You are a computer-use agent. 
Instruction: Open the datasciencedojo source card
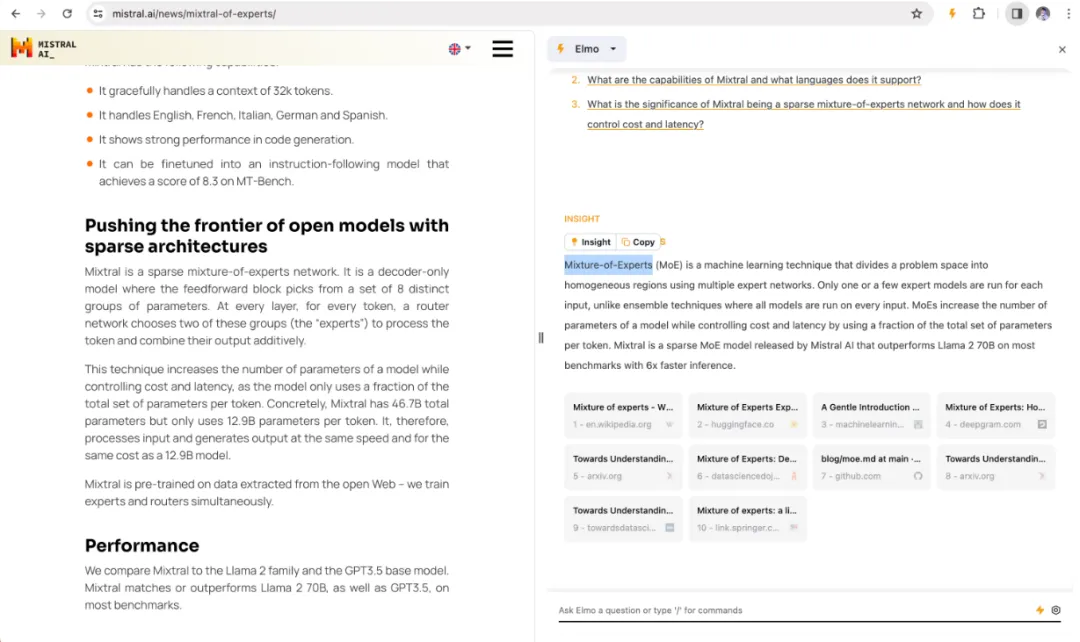747,467
